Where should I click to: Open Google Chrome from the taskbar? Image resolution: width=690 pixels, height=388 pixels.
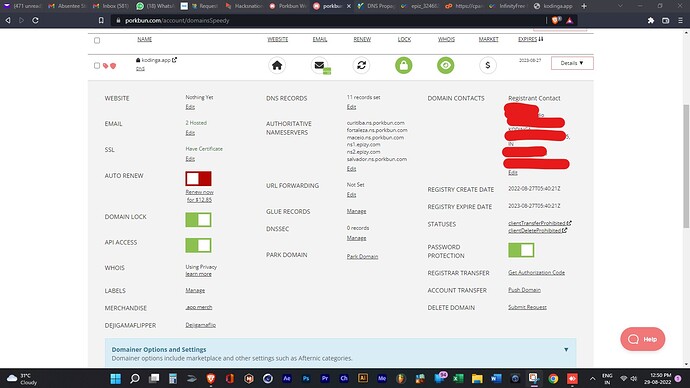(553, 378)
